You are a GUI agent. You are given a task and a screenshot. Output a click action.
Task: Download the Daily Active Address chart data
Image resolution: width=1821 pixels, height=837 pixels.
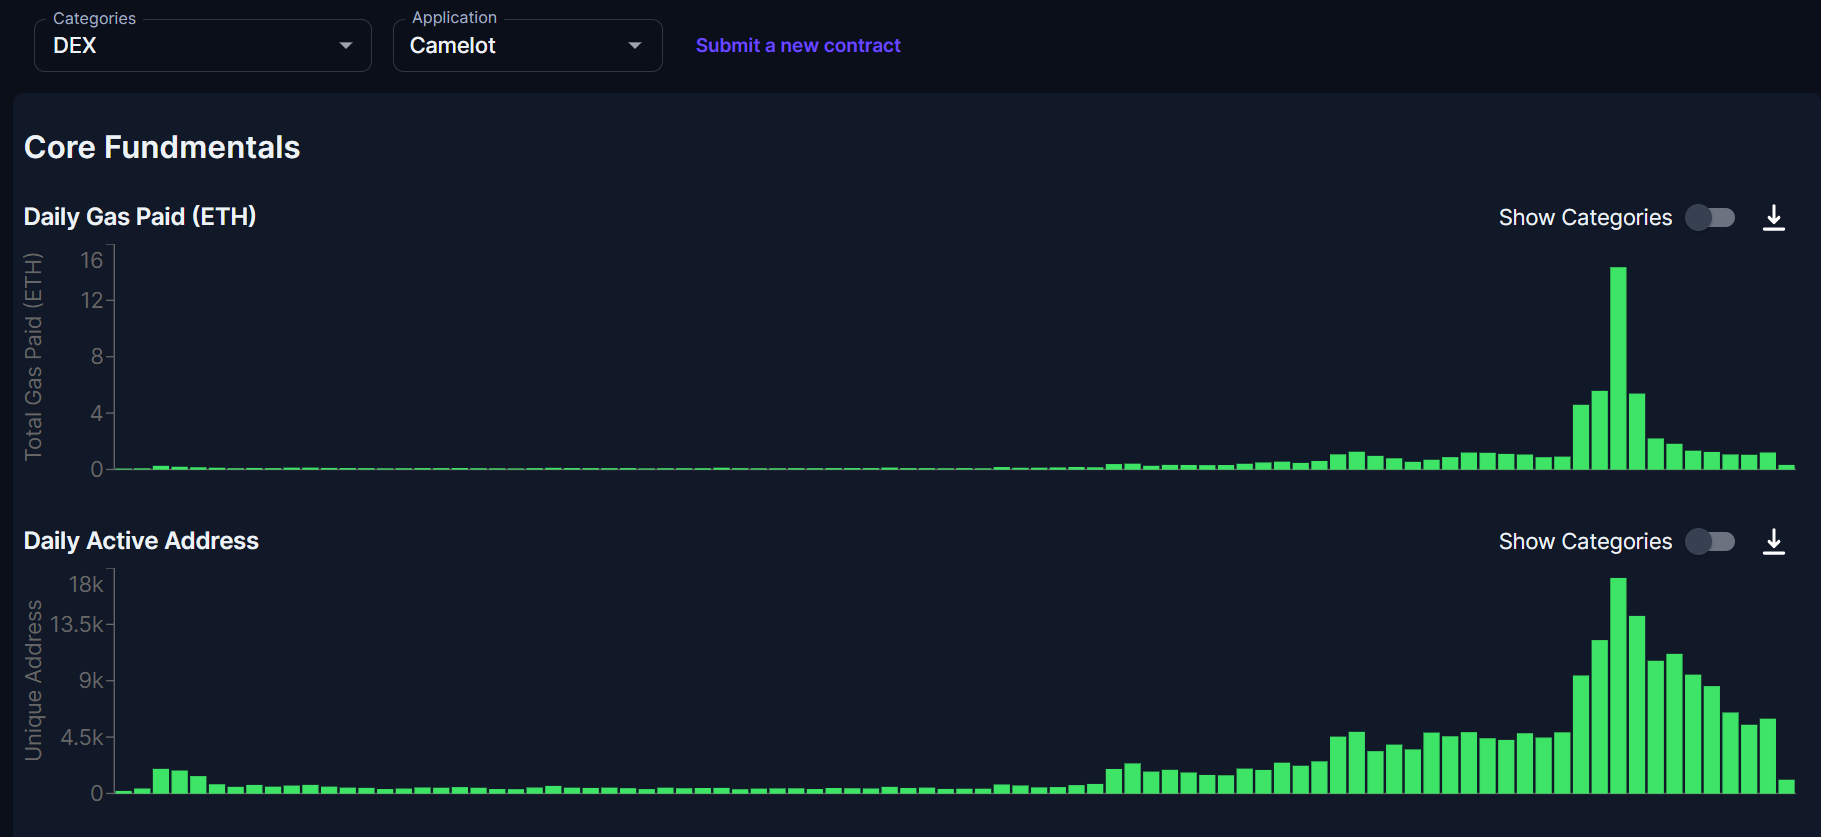pos(1773,541)
